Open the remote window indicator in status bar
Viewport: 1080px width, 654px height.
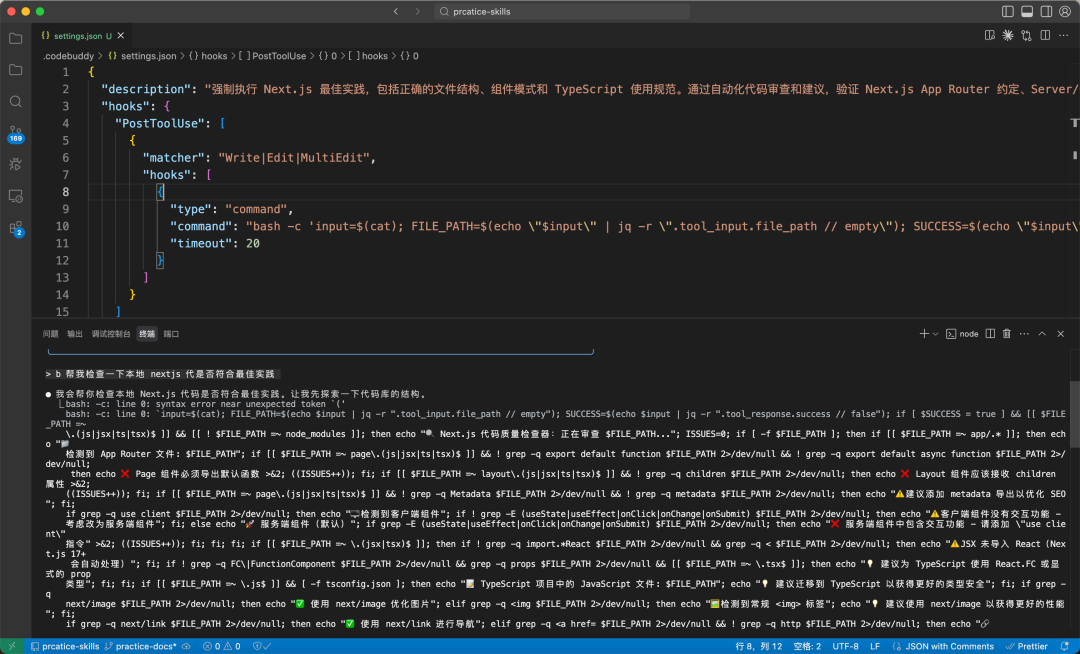[x=12, y=646]
